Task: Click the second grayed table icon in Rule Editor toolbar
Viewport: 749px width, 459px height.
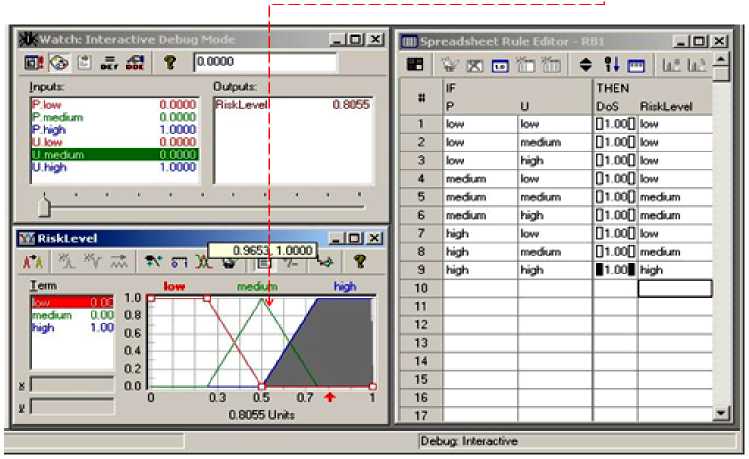Action: pyautogui.click(x=552, y=65)
